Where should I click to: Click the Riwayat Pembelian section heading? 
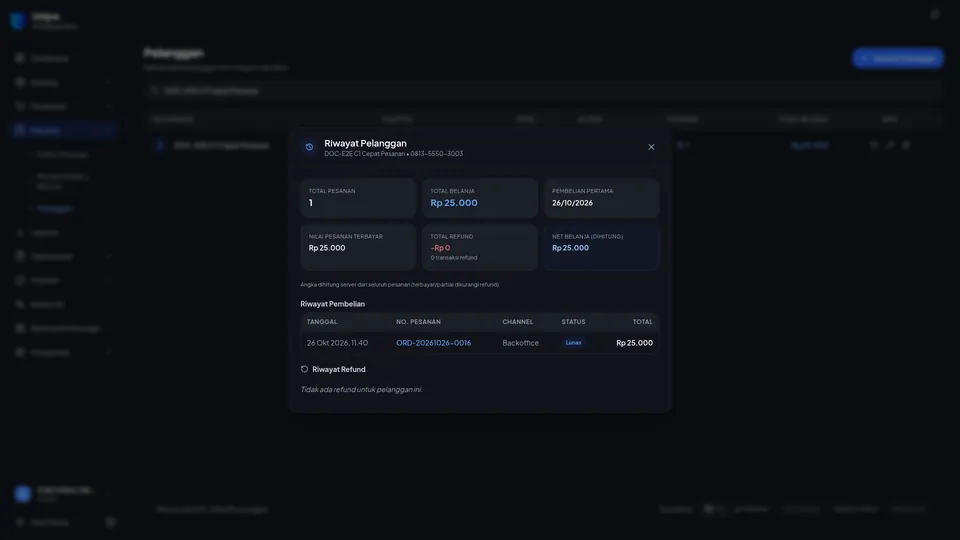(x=332, y=304)
